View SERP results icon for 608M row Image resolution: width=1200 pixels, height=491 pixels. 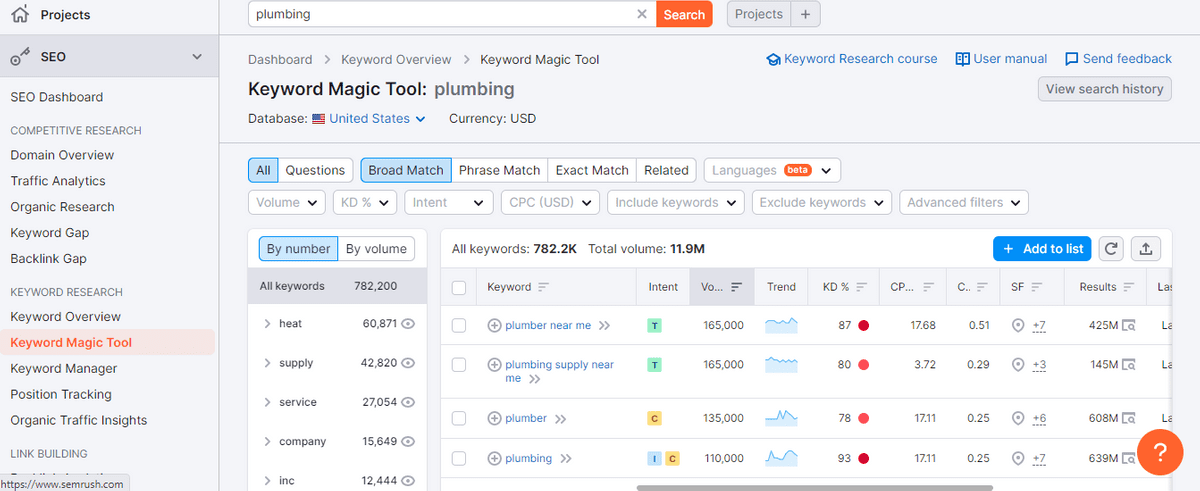click(1129, 418)
